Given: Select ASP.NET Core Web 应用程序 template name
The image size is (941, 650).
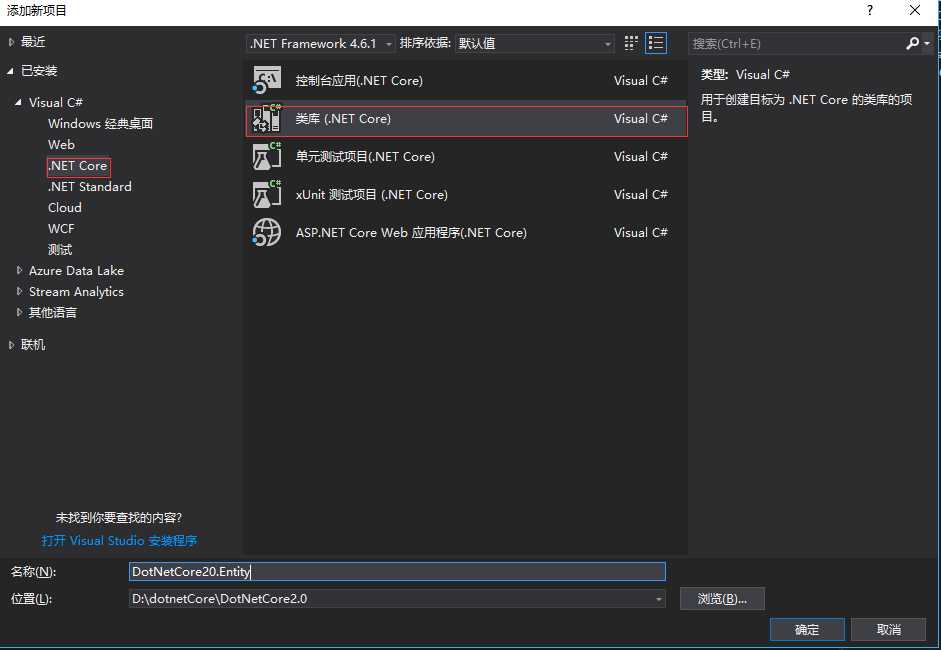Looking at the screenshot, I should (x=411, y=232).
